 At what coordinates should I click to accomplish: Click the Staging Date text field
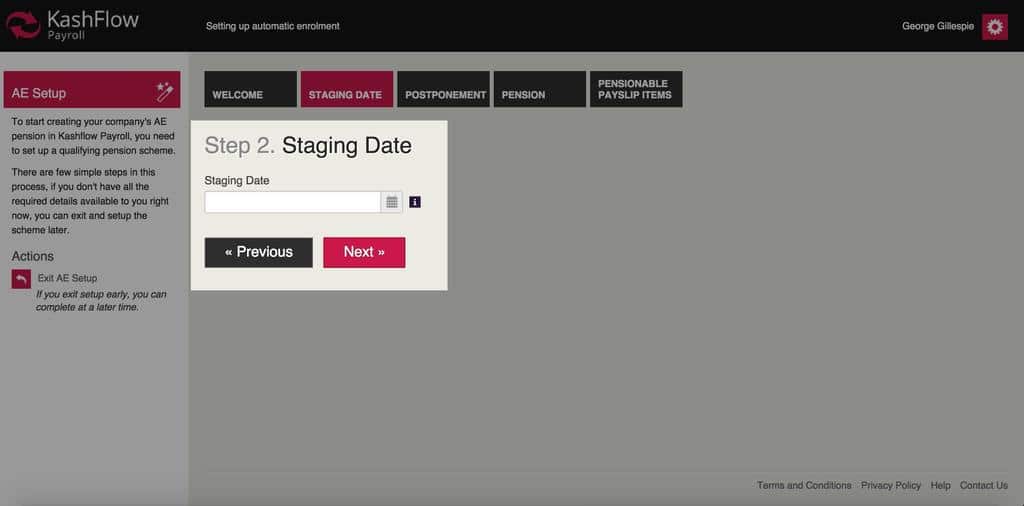coord(292,202)
